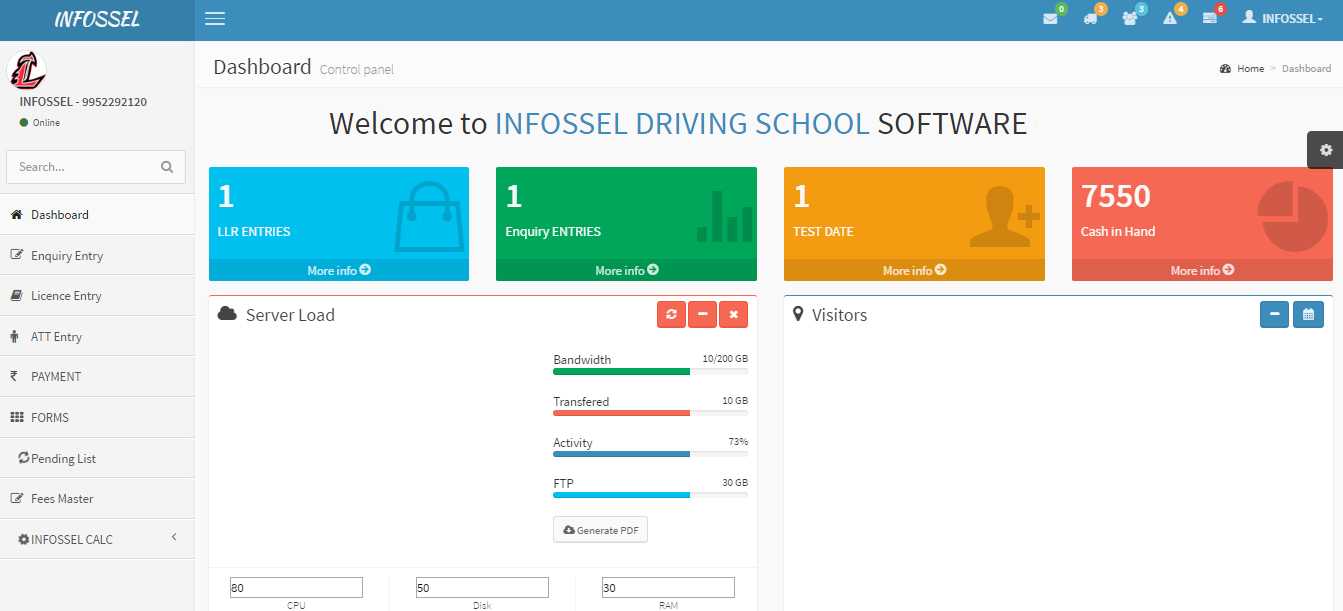Image resolution: width=1343 pixels, height=611 pixels.
Task: Click the 7550 cash value
Action: (1116, 196)
